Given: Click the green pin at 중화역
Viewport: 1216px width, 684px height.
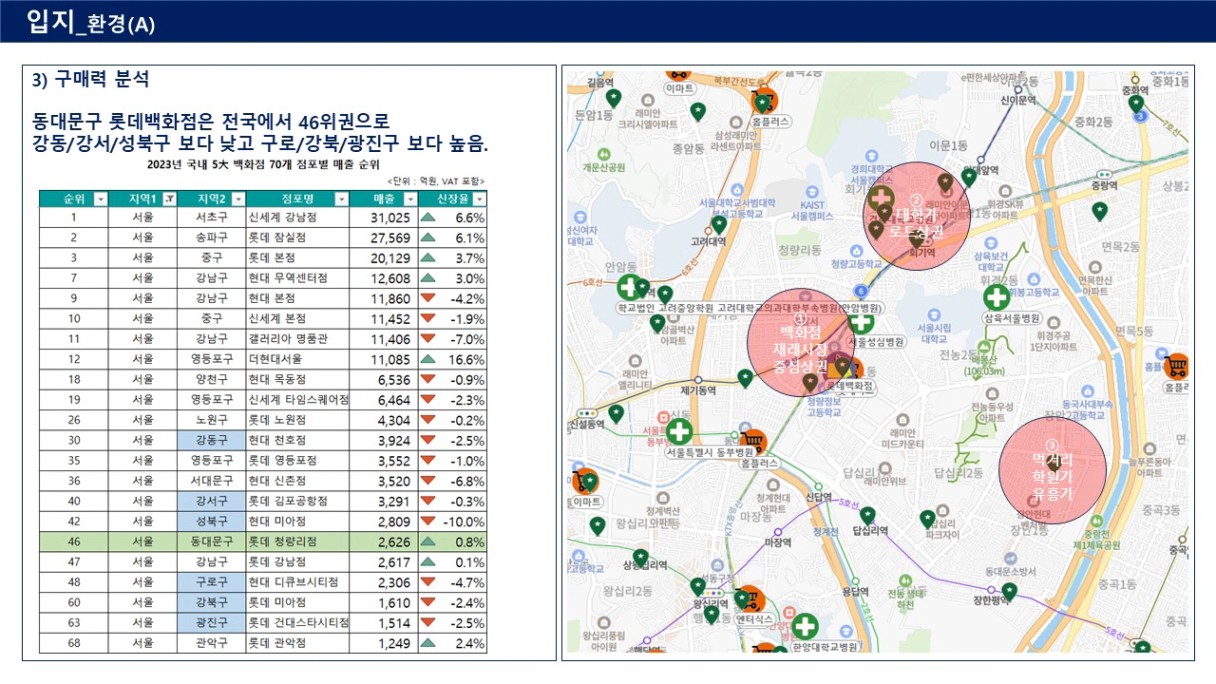Looking at the screenshot, I should coord(1135,104).
